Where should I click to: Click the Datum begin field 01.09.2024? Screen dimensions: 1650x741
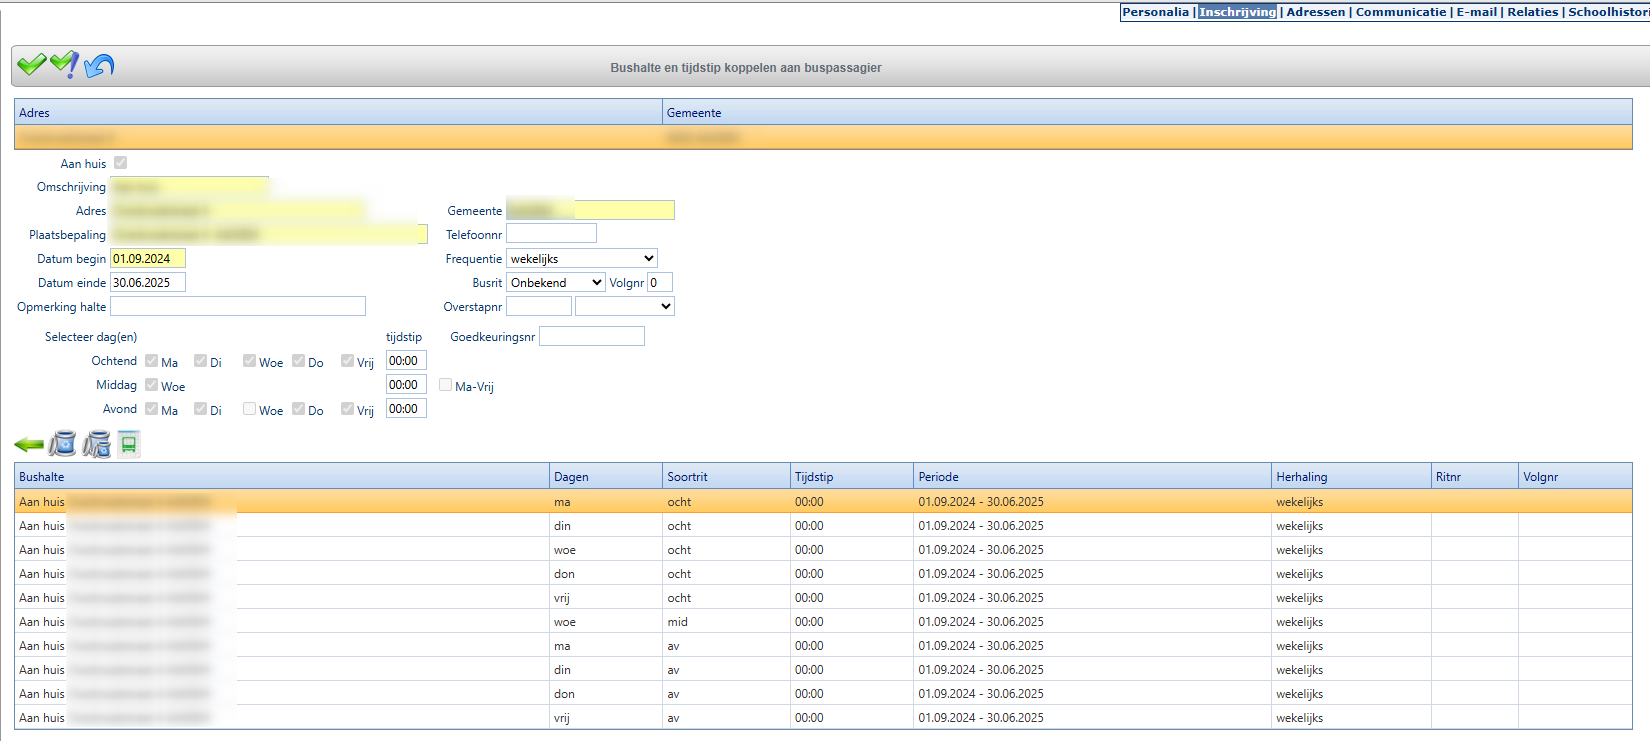(x=148, y=258)
